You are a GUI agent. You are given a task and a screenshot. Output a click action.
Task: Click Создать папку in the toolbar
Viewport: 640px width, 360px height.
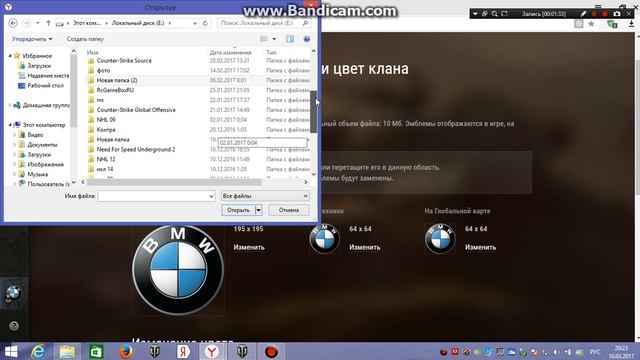85,39
